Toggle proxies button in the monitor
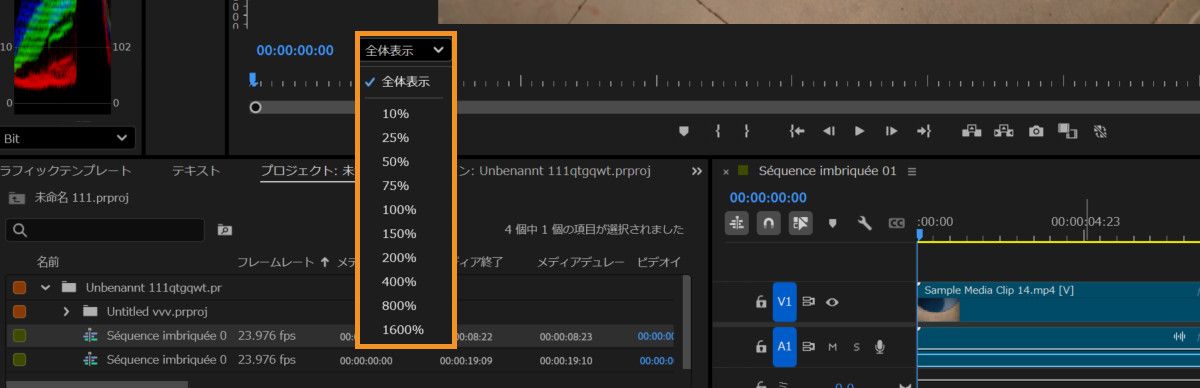This screenshot has height=388, width=1200. point(1099,131)
